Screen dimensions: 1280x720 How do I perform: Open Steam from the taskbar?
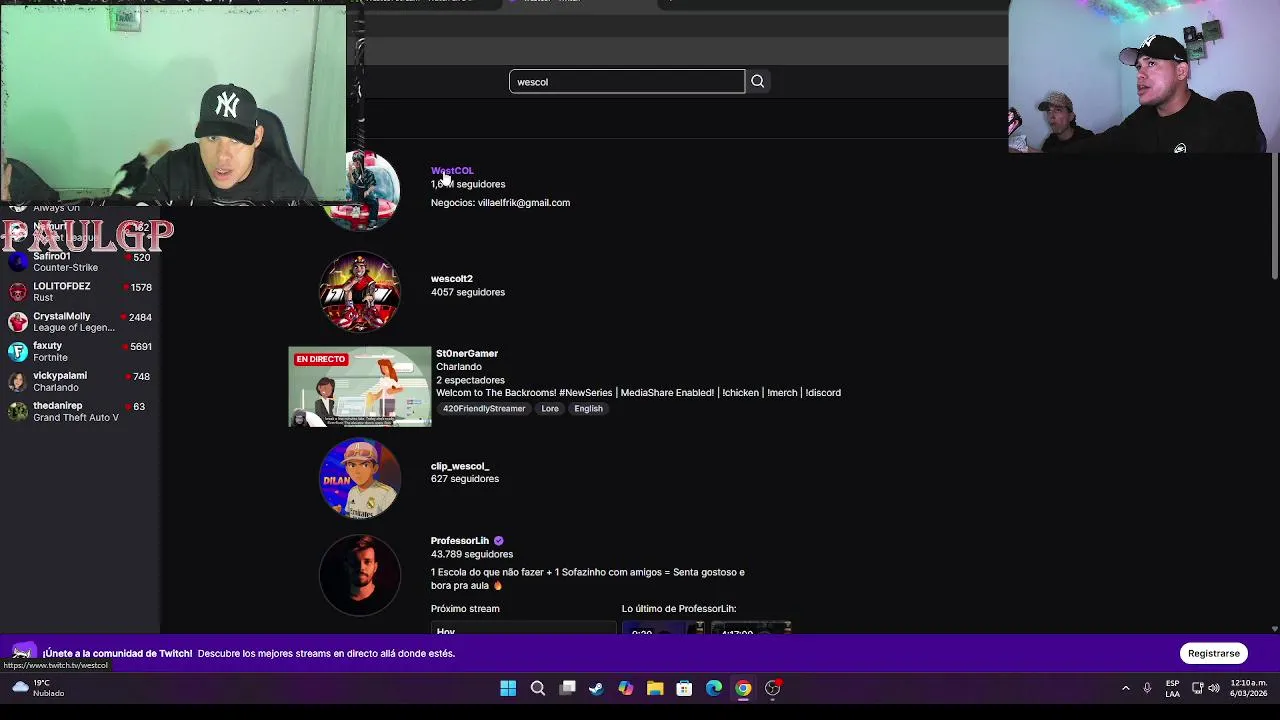coord(596,688)
